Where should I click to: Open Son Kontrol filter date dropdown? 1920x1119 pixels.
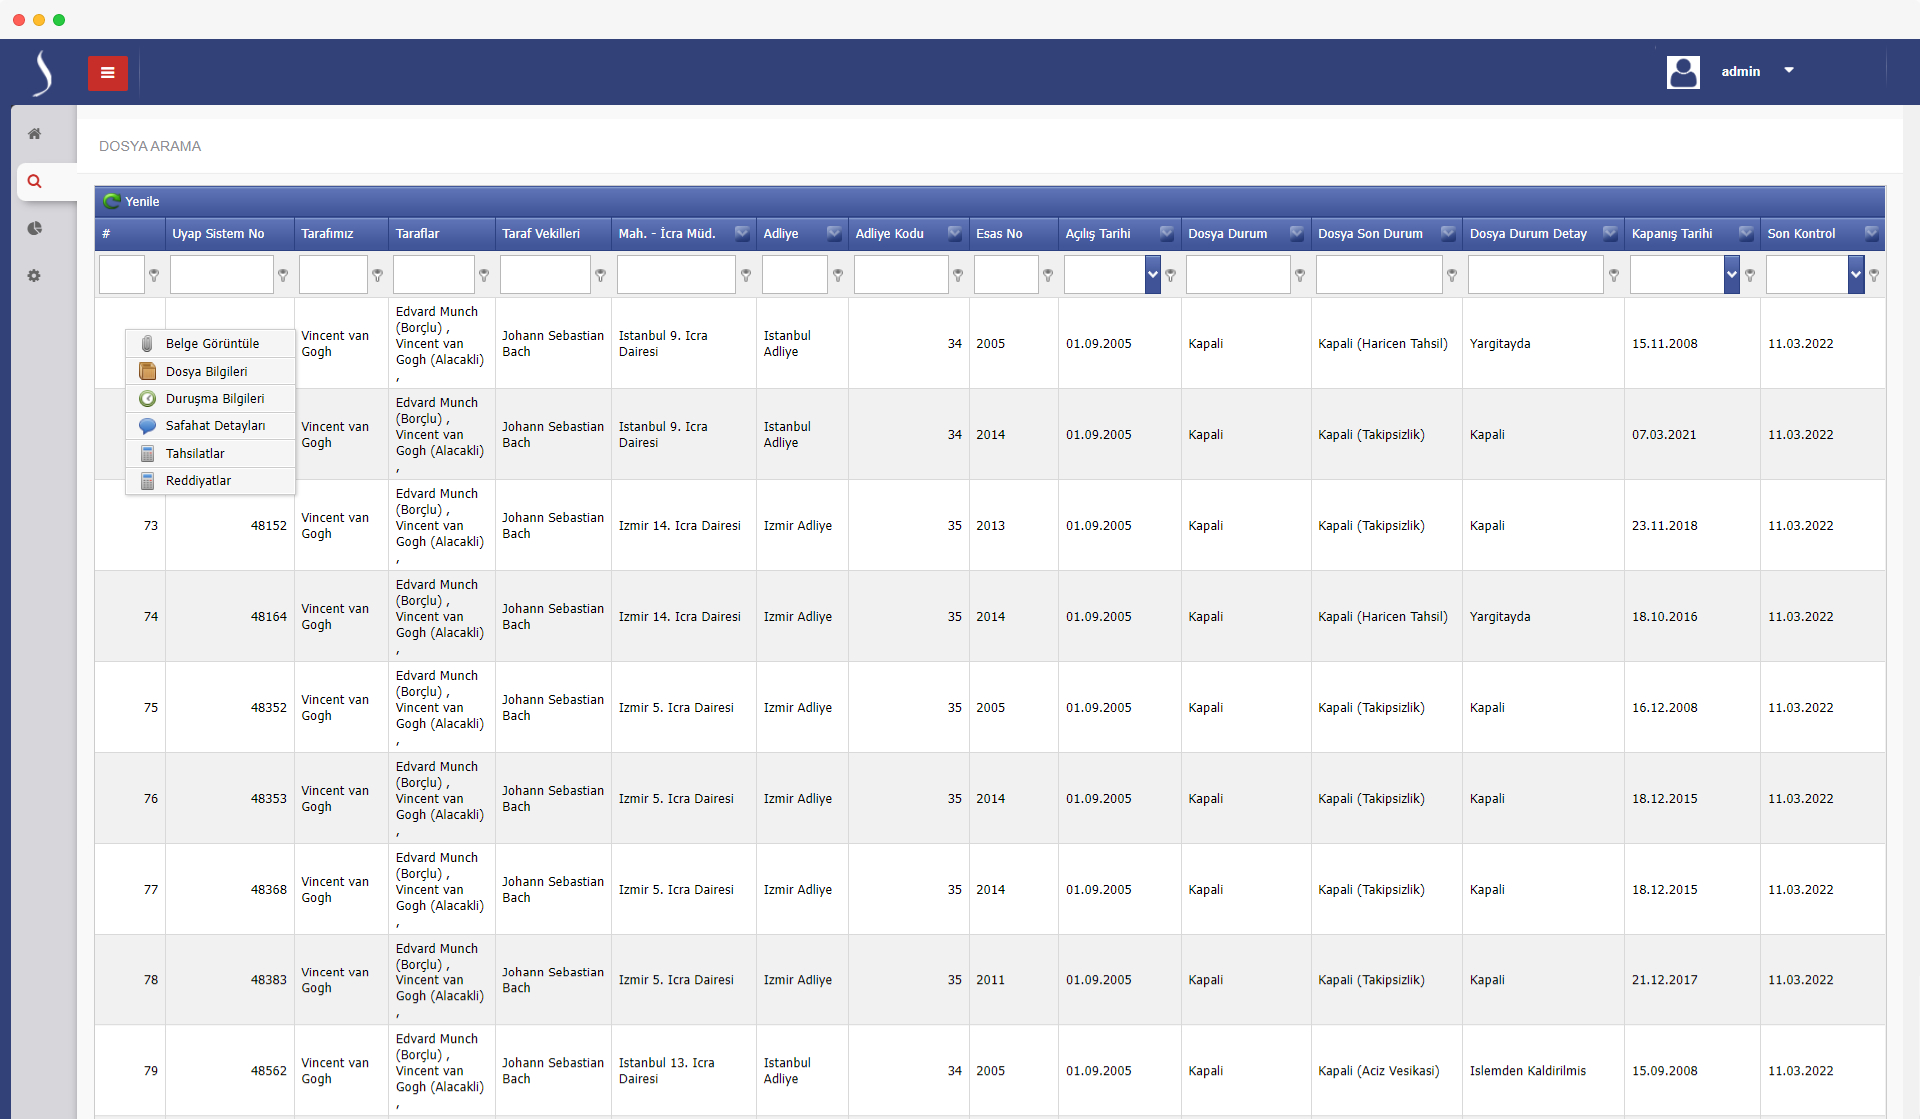pos(1856,275)
